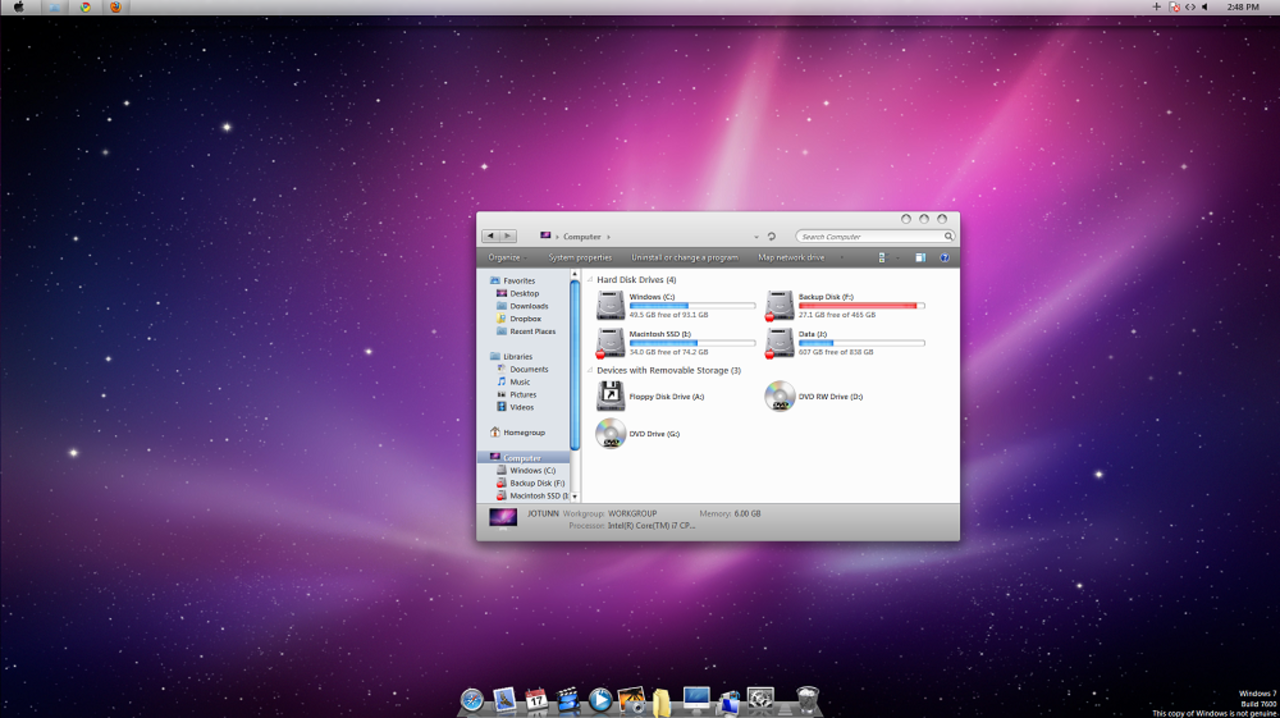
Task: Open Safari from the dock
Action: tap(473, 701)
